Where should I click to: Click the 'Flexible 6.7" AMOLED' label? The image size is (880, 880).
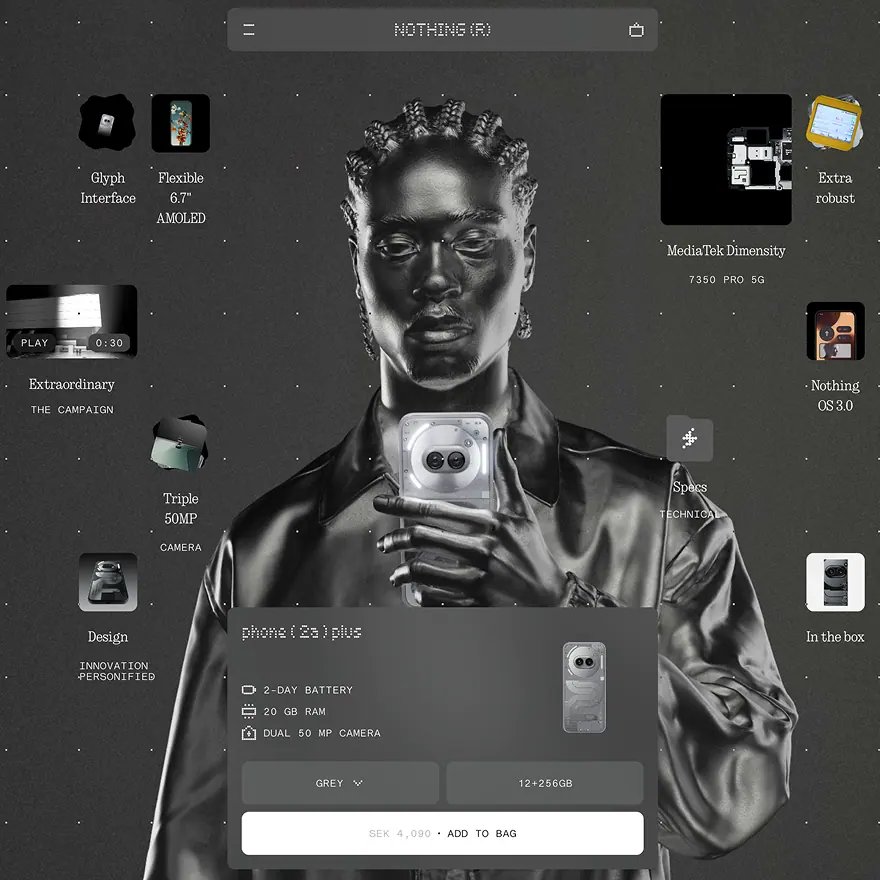tap(181, 198)
